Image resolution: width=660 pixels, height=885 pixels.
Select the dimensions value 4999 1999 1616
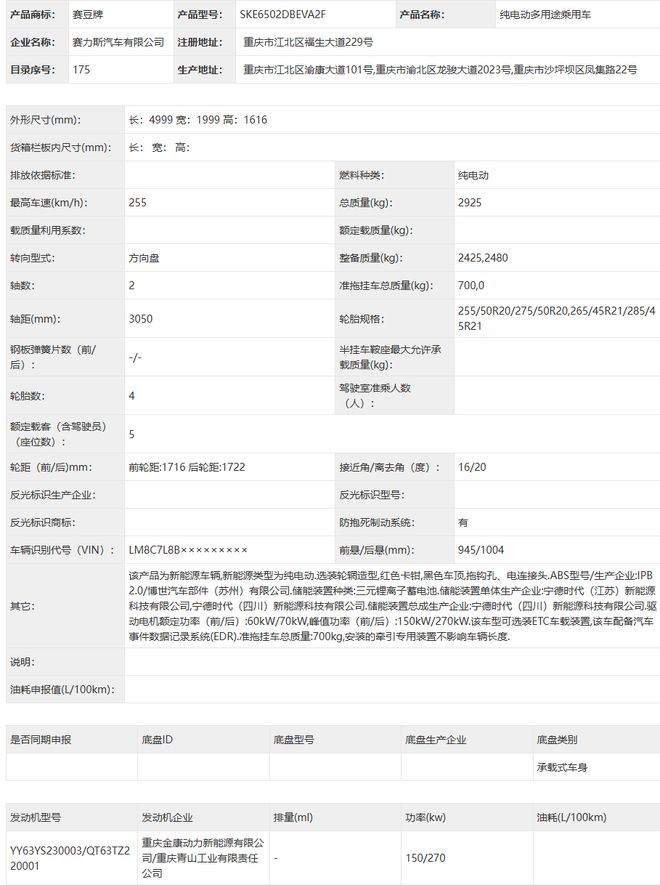[x=198, y=120]
